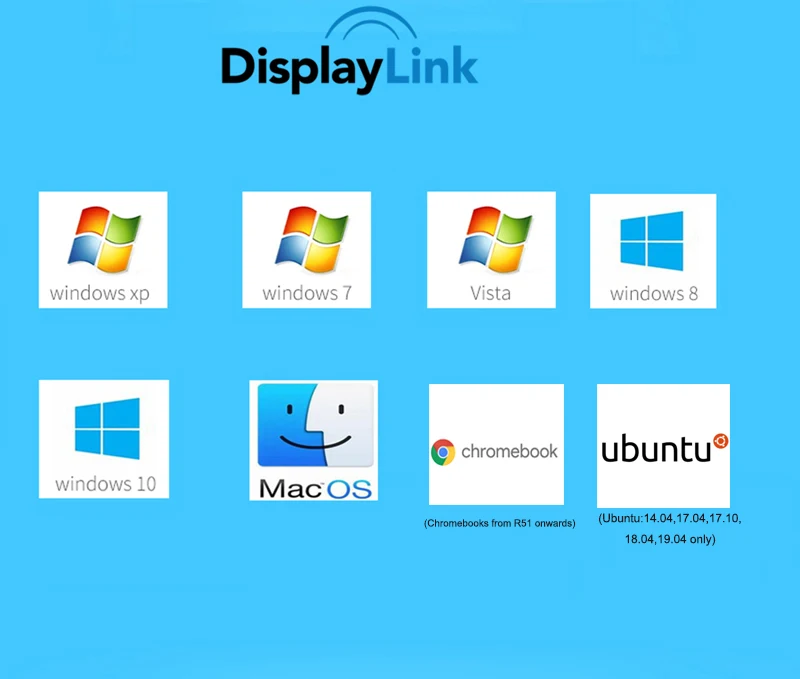The height and width of the screenshot is (679, 800).
Task: Choose the Vista logo tile
Action: tap(491, 249)
